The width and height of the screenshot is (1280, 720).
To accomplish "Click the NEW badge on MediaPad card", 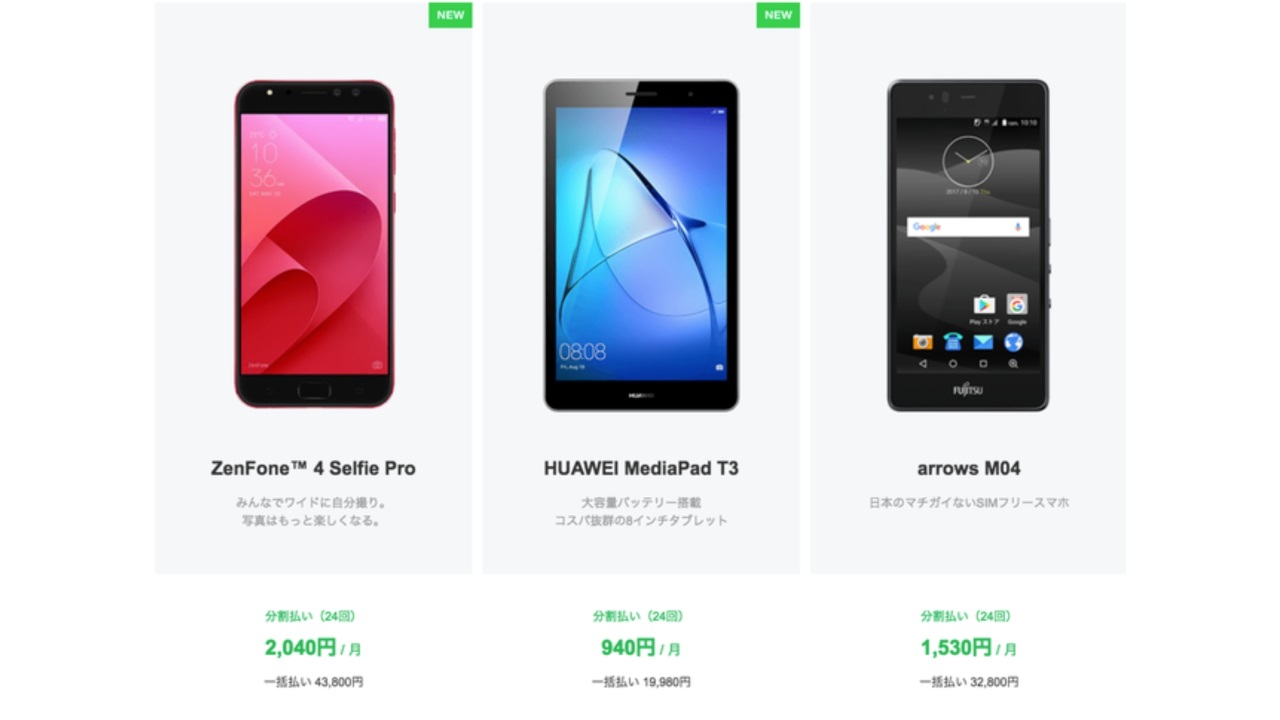I will pyautogui.click(x=778, y=15).
